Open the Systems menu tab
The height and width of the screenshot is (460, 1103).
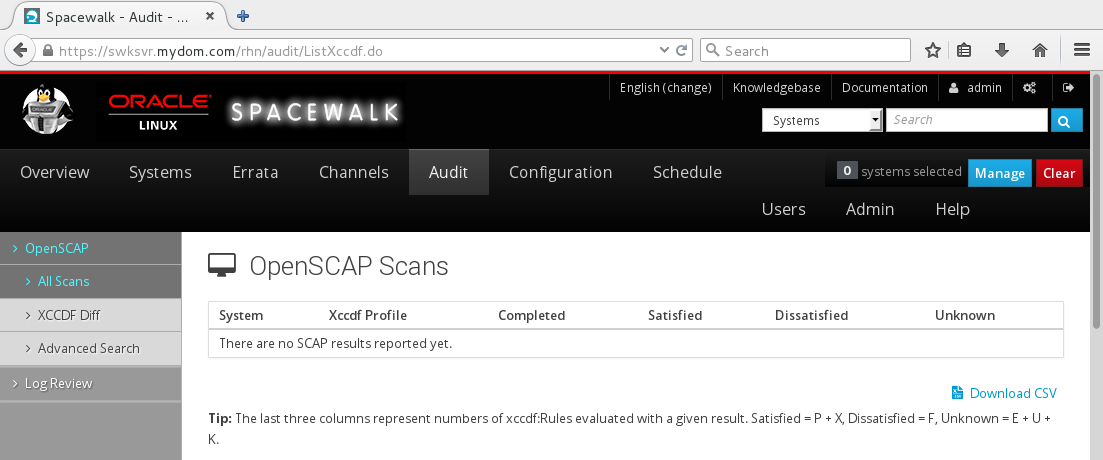[x=160, y=172]
